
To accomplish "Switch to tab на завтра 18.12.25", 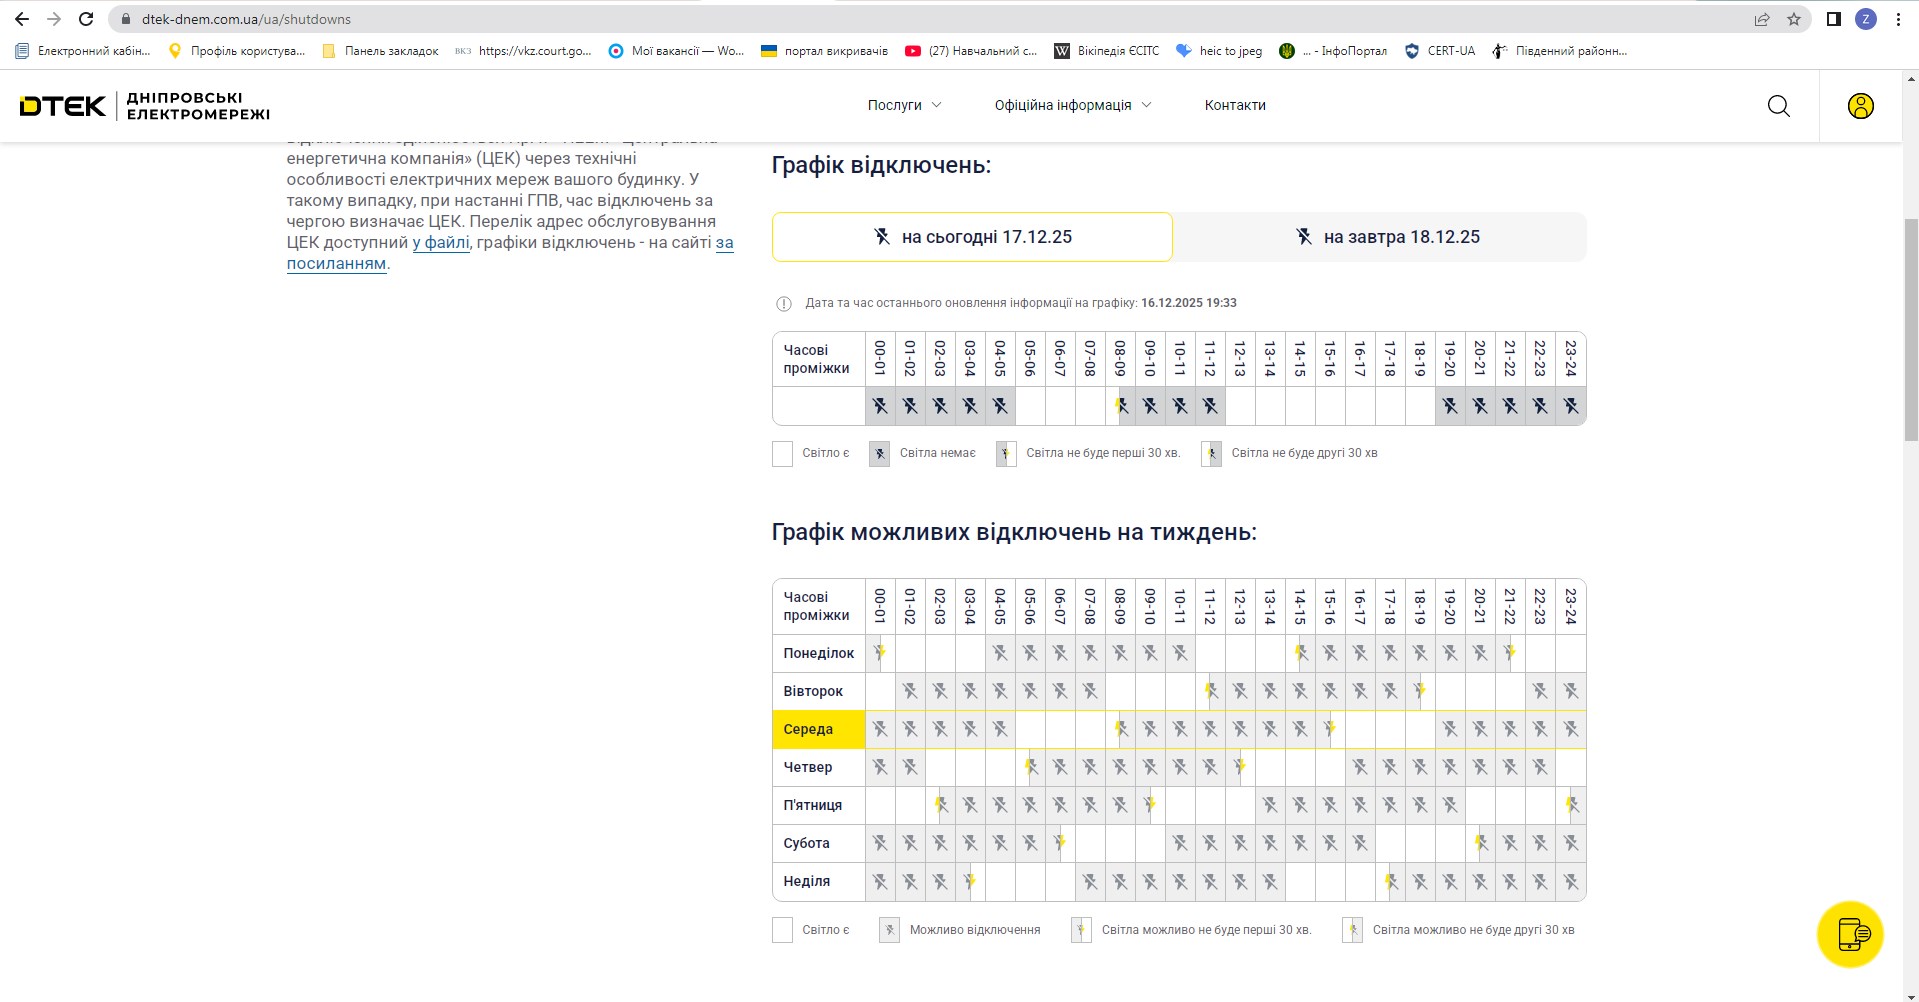I will coord(1386,237).
